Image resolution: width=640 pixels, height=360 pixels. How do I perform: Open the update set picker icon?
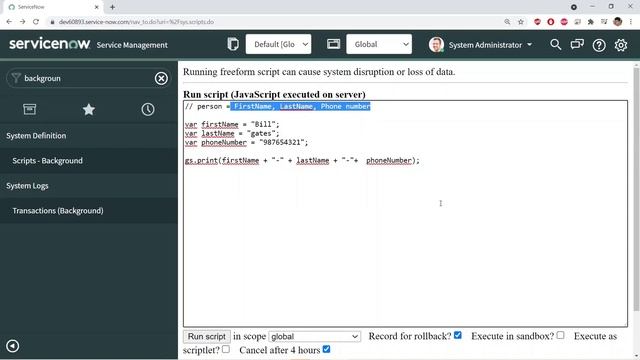[233, 44]
